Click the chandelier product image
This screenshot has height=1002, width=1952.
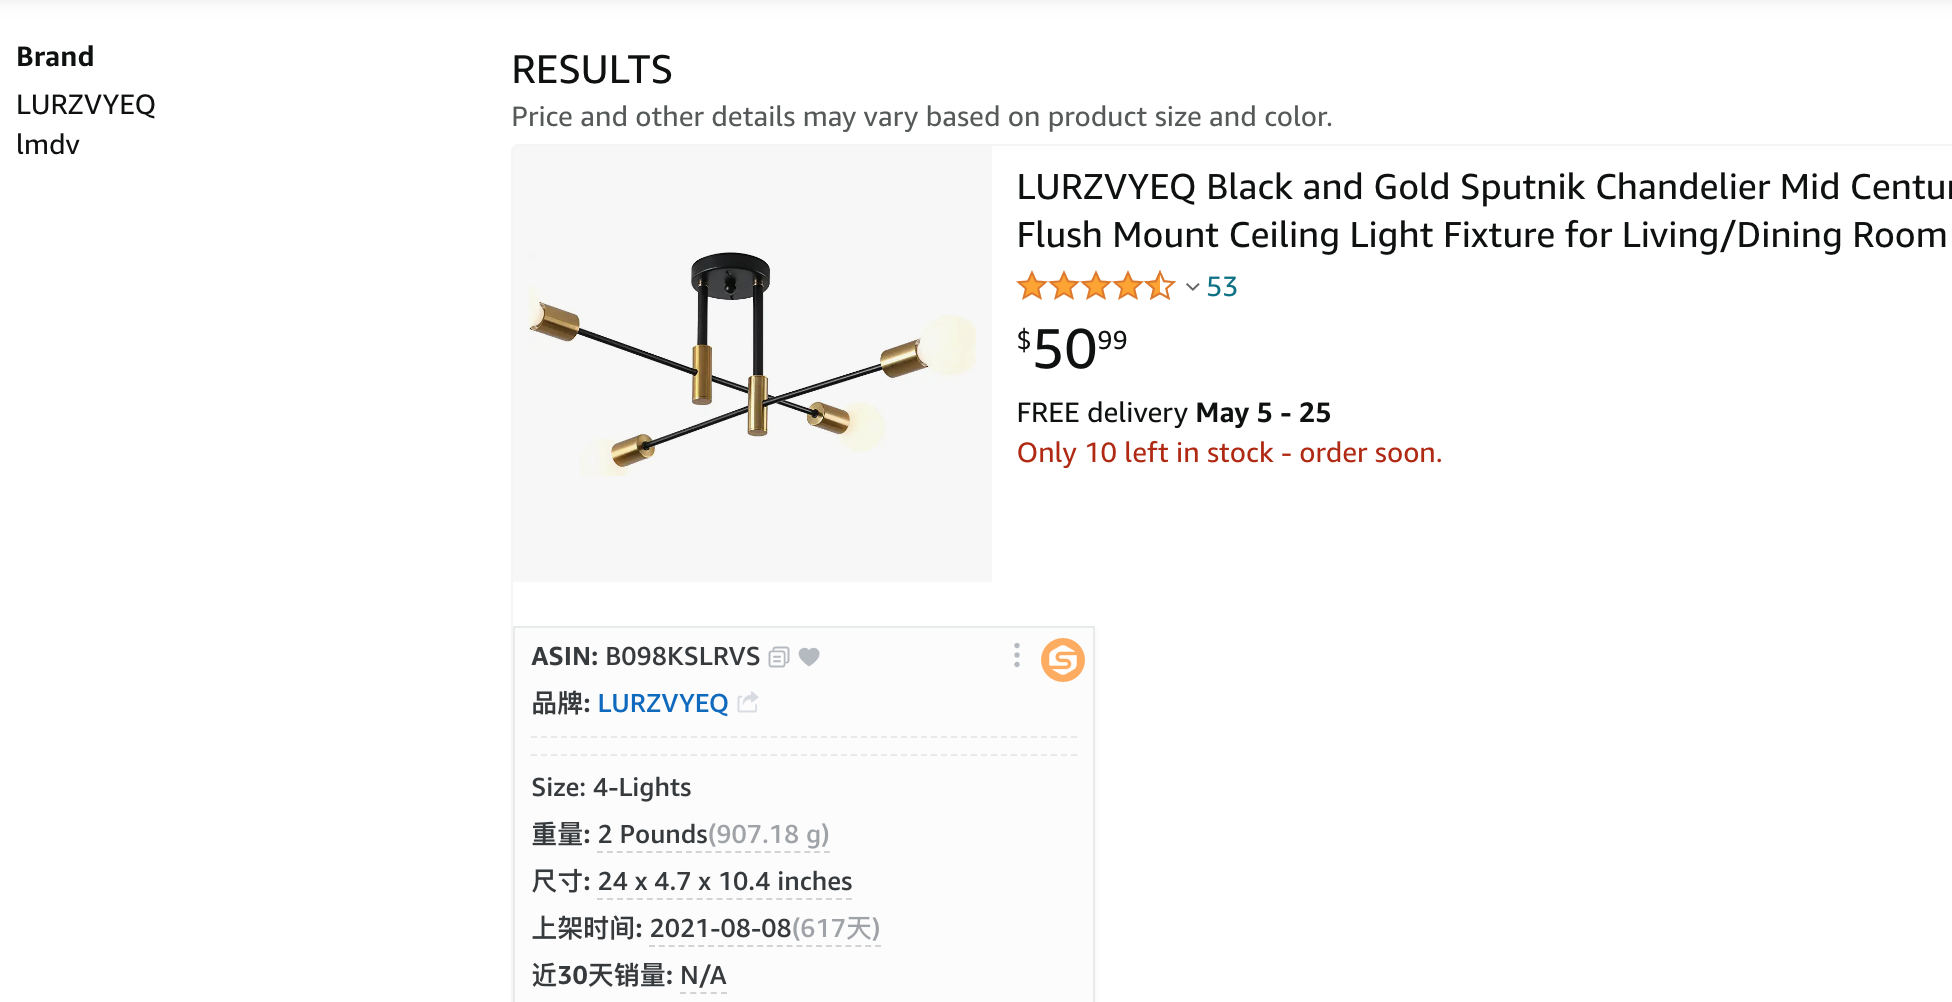pos(752,363)
